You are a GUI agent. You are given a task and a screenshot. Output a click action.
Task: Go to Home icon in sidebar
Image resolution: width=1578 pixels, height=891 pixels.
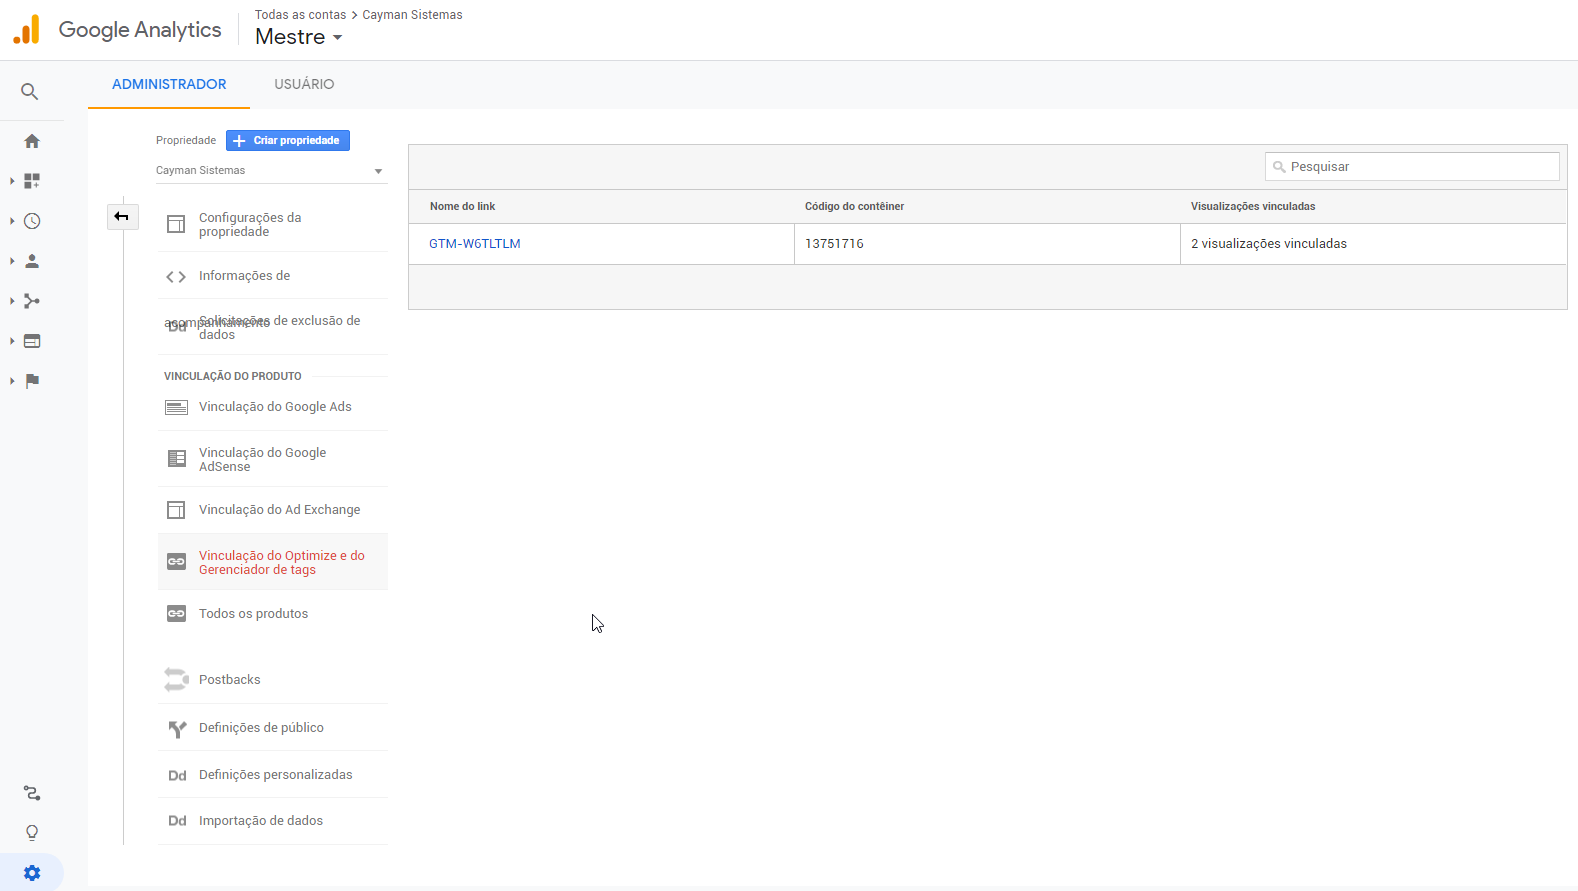(32, 141)
